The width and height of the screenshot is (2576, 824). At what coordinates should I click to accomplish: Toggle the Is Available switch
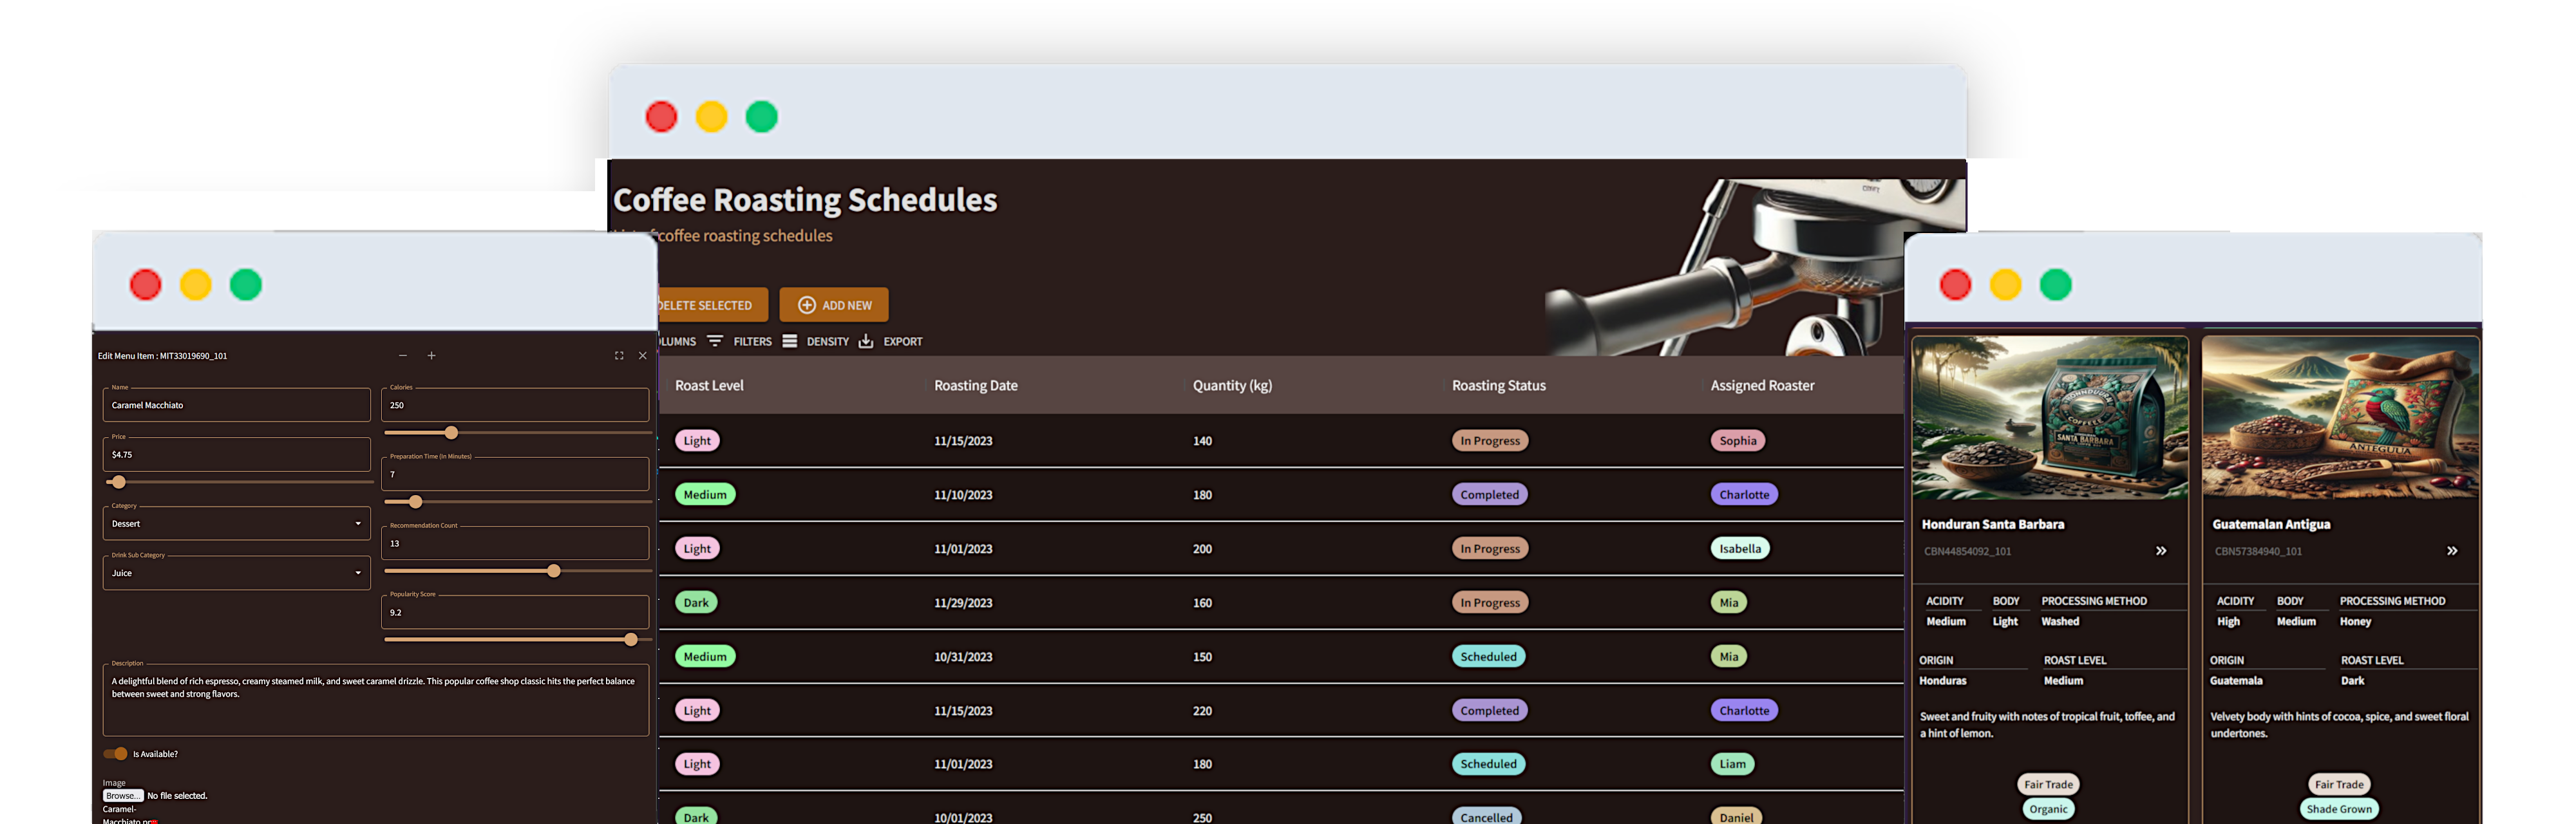116,754
